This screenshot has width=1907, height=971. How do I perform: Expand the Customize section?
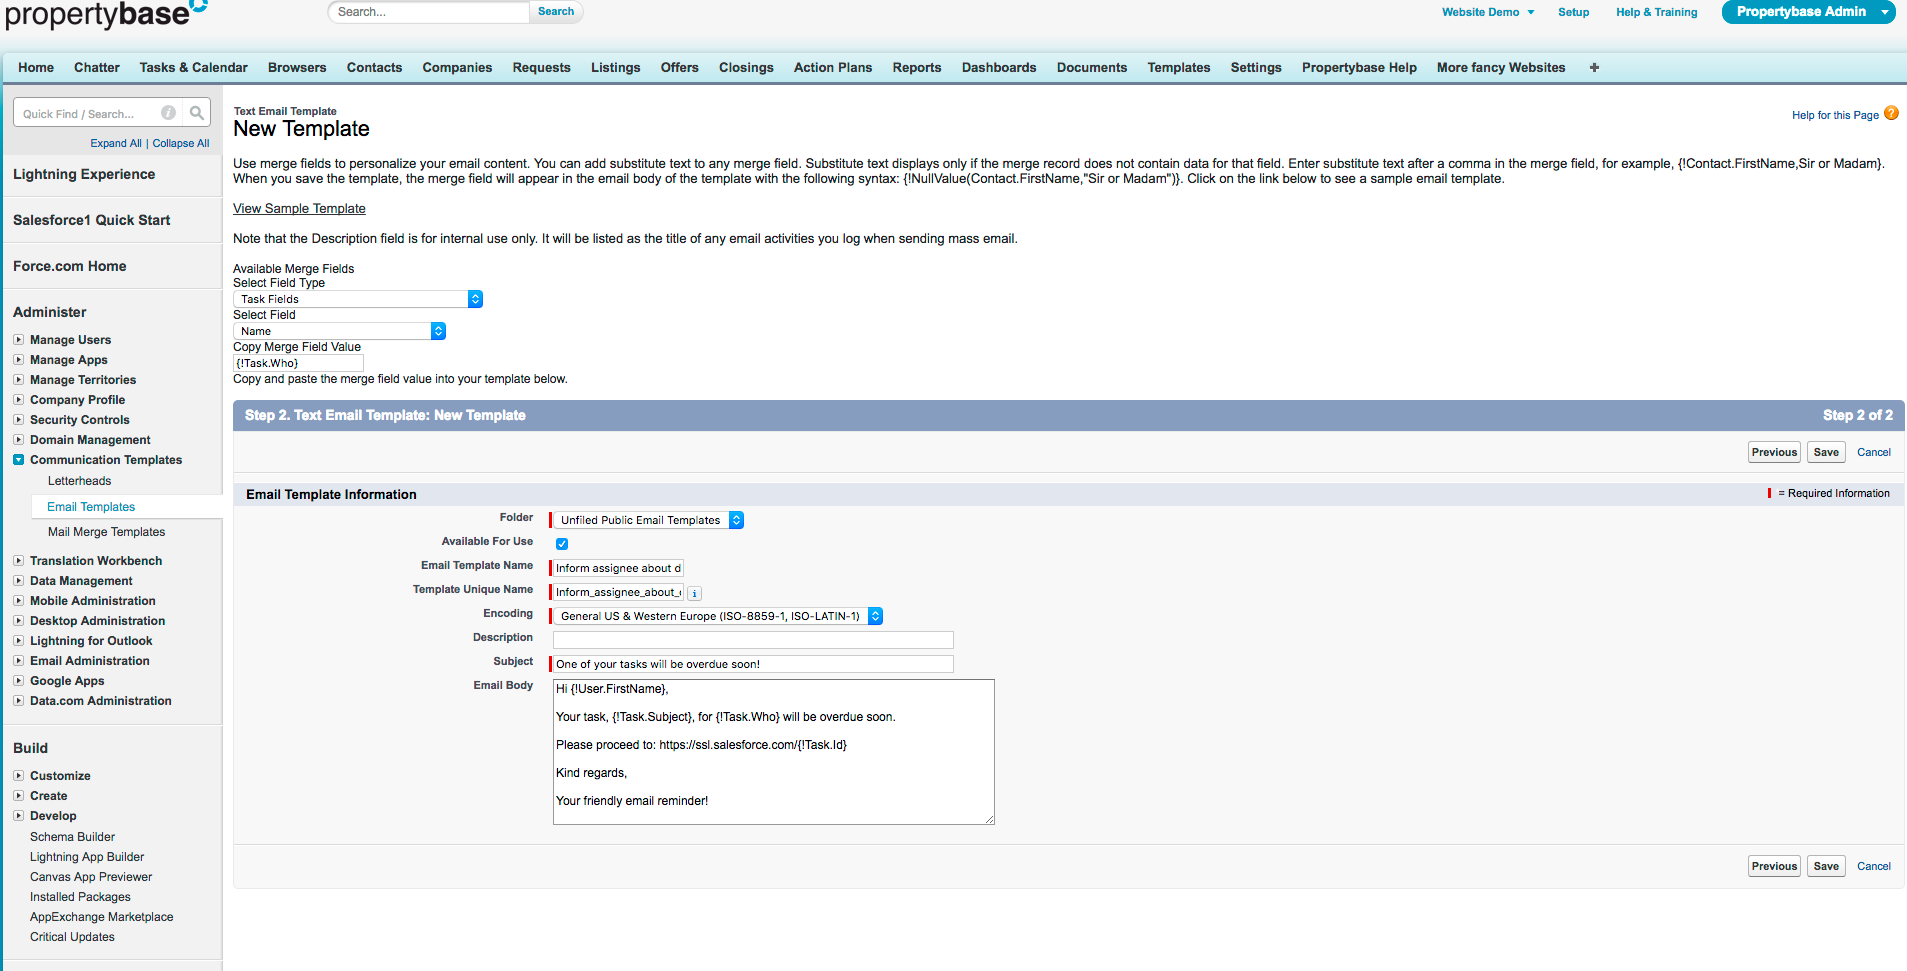(18, 776)
